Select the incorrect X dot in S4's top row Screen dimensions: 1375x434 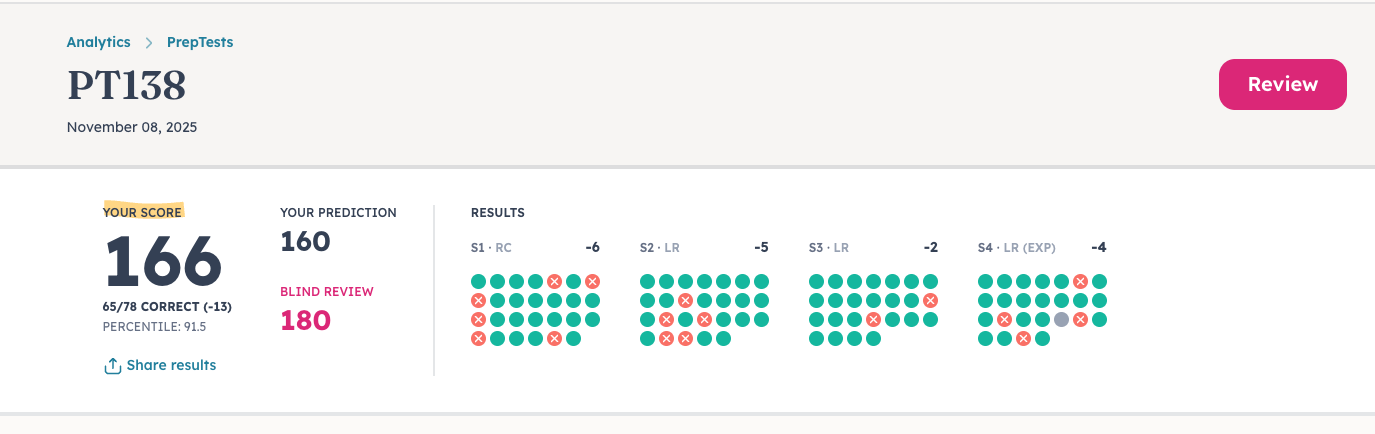tap(1080, 282)
